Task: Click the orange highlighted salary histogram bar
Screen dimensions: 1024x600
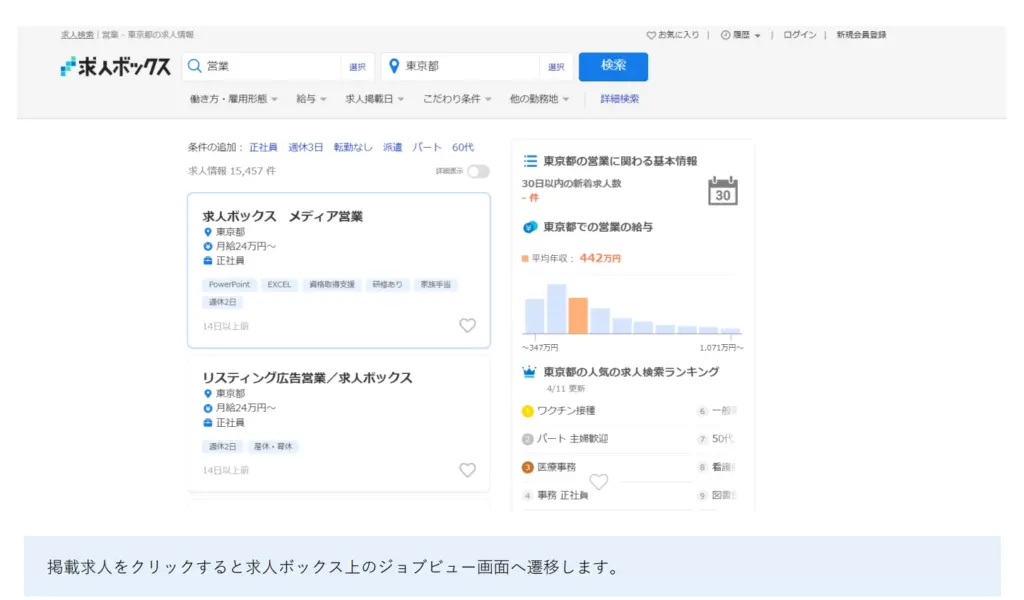Action: 578,315
